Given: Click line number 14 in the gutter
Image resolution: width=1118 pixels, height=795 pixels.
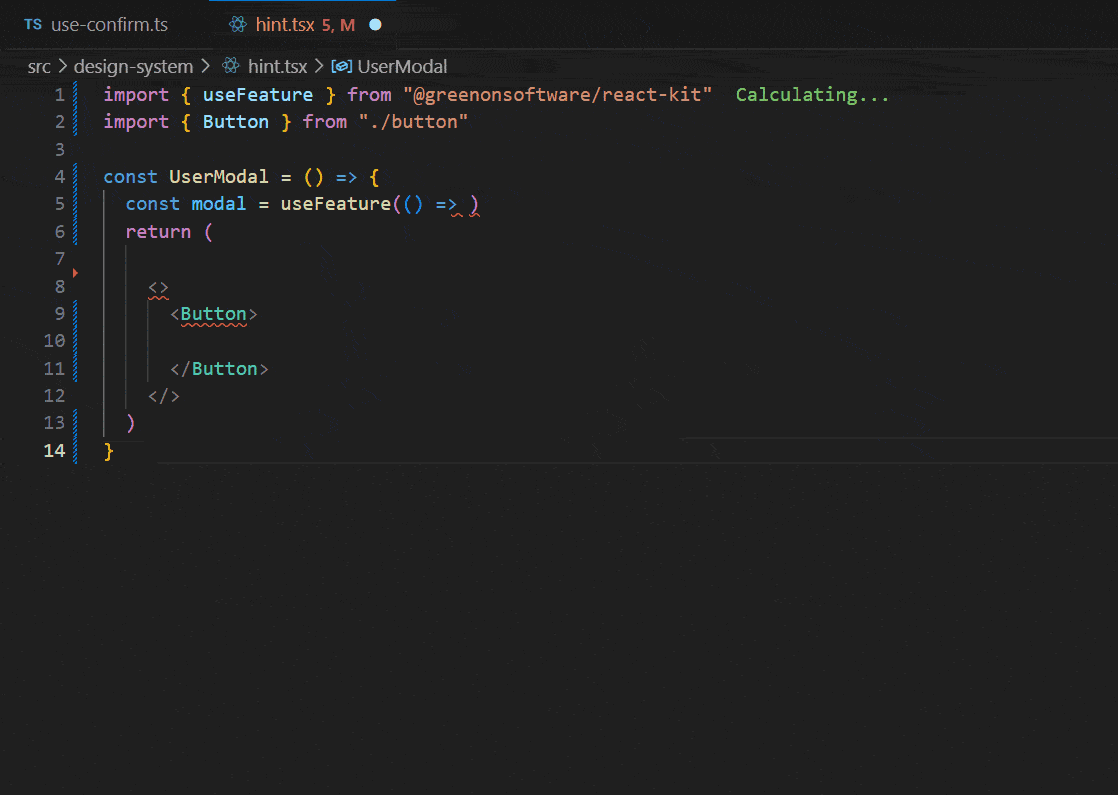Looking at the screenshot, I should point(54,451).
